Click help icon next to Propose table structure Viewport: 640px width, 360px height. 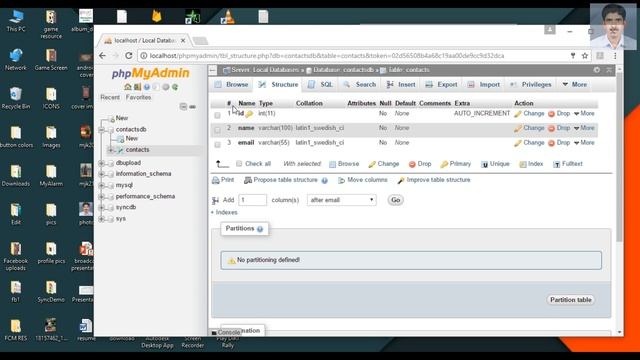[x=324, y=180]
